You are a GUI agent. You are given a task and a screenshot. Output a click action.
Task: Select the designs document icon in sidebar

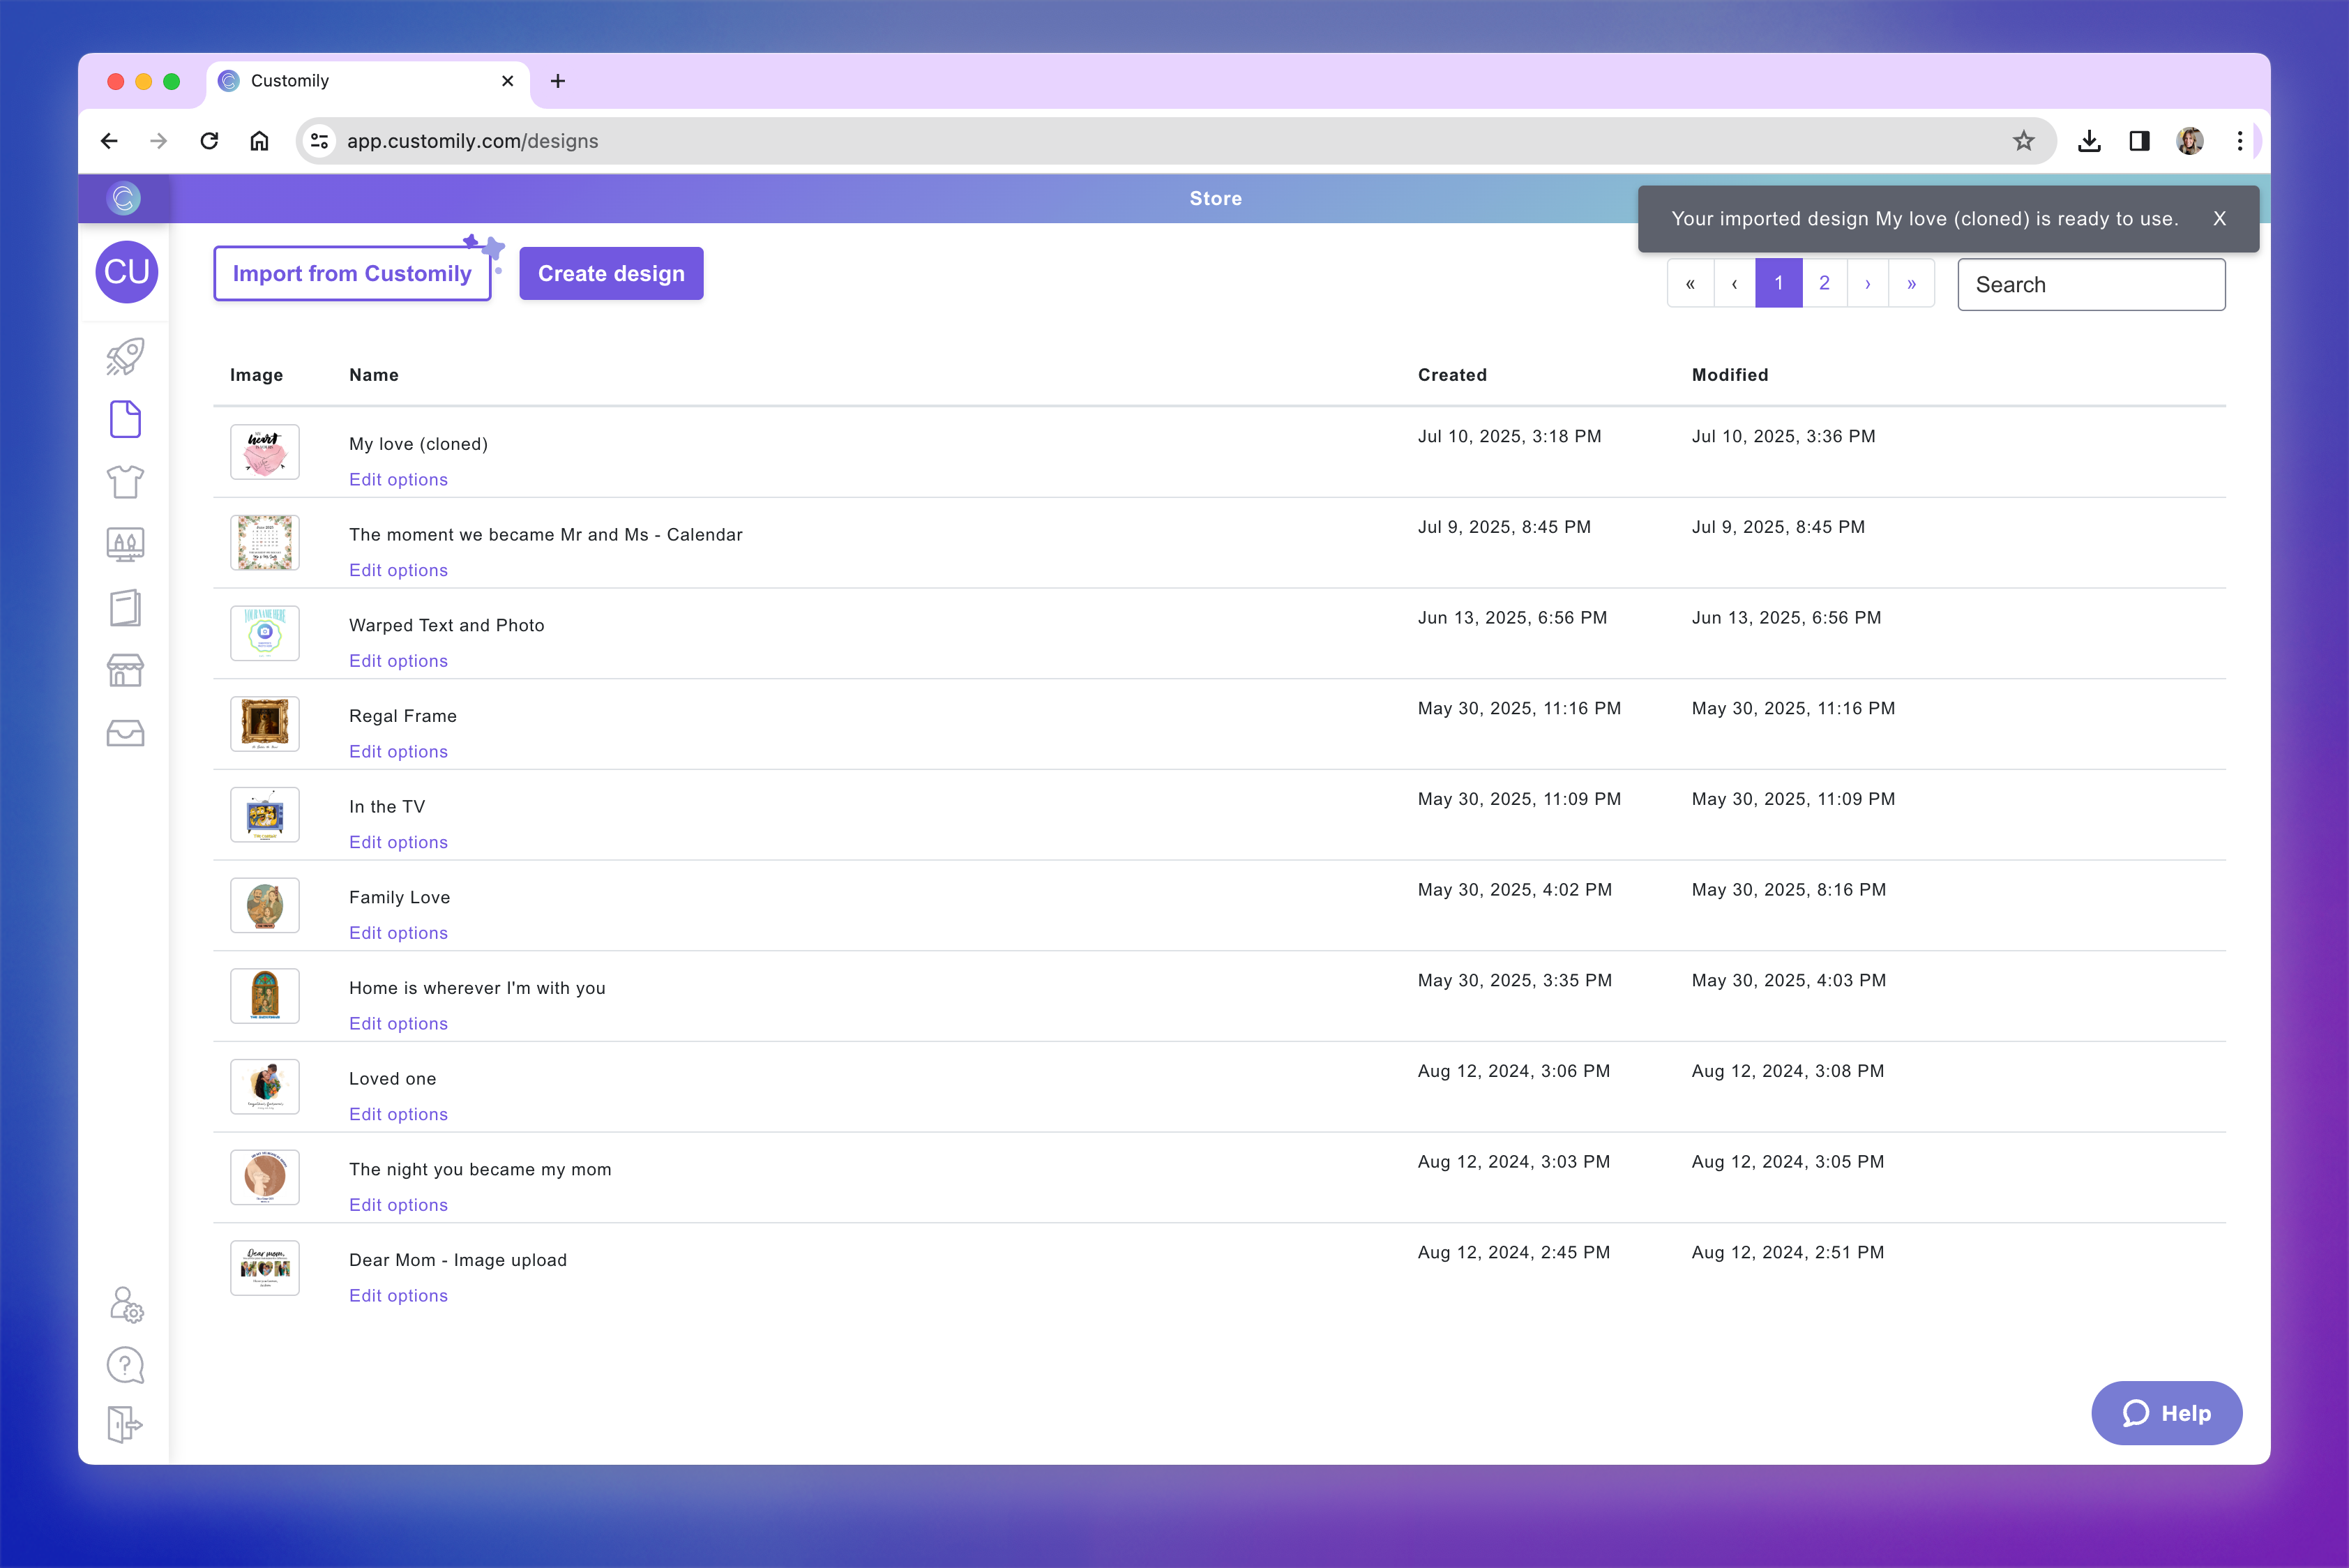click(125, 420)
